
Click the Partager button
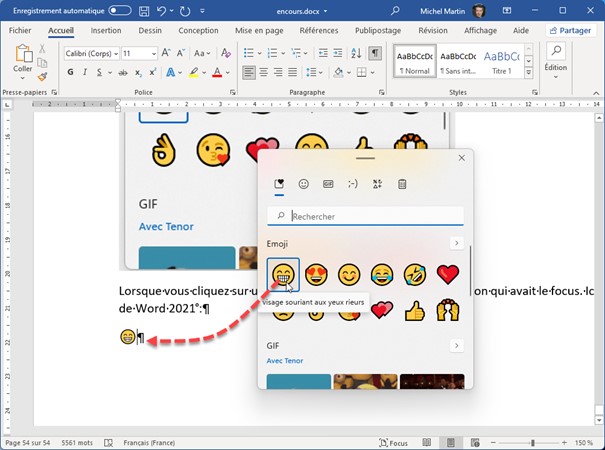pos(570,31)
